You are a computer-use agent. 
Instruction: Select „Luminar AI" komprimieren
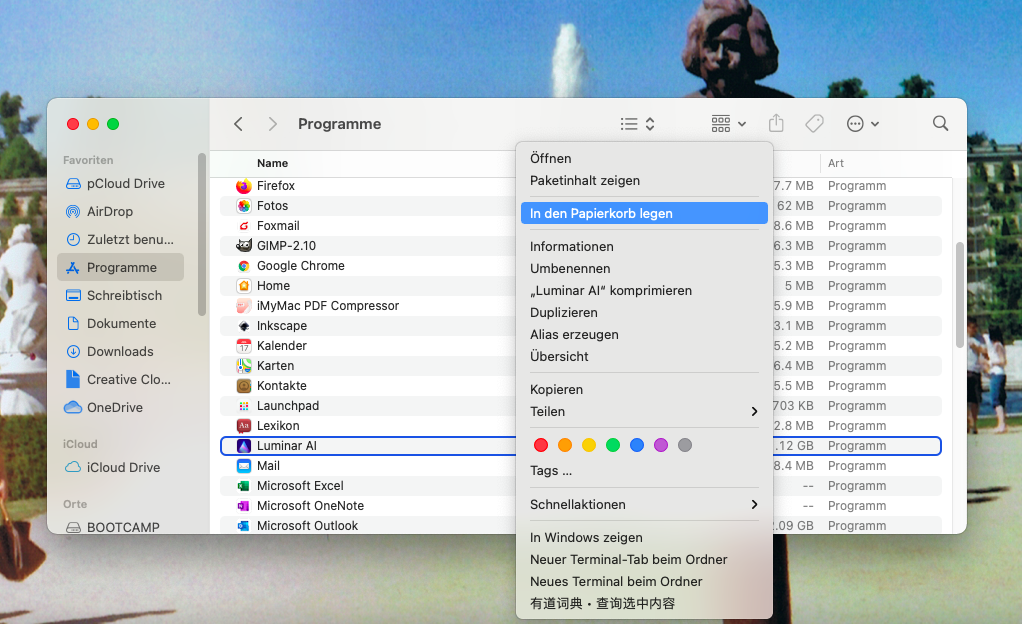[x=611, y=291]
